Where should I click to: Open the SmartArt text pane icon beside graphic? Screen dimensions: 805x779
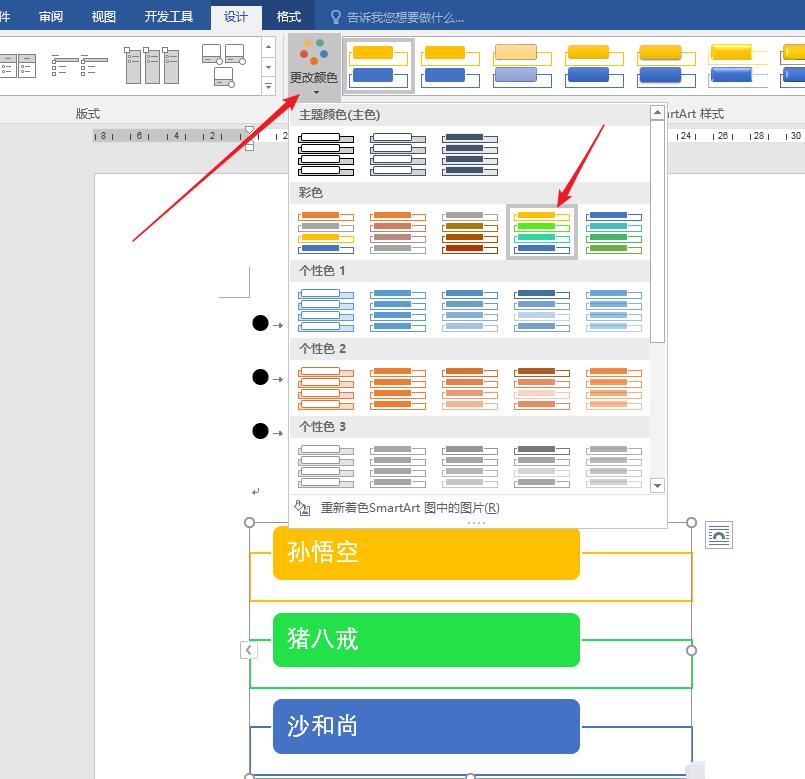click(718, 535)
